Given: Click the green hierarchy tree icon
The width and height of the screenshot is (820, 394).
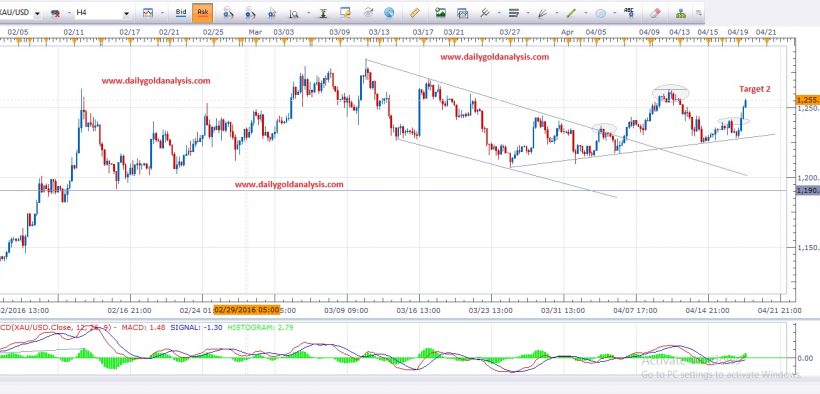Looking at the screenshot, I should [681, 13].
